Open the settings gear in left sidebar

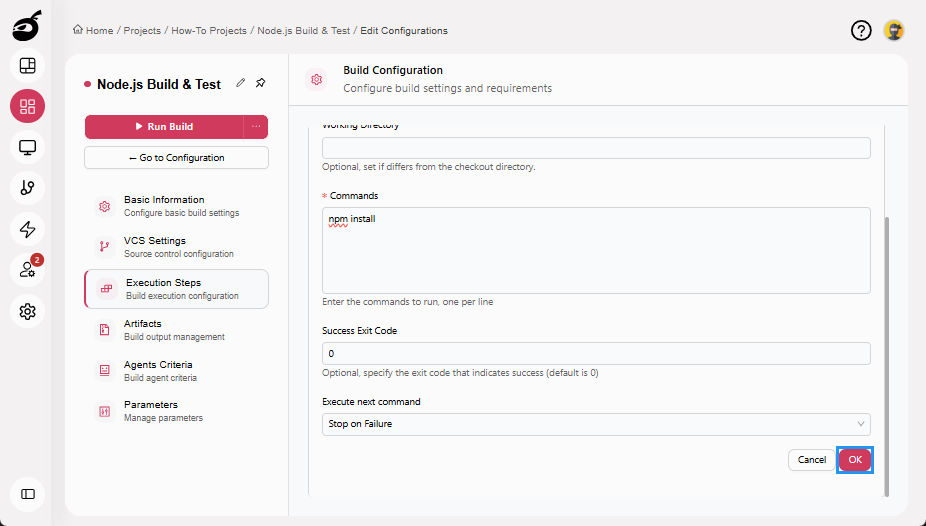point(27,311)
